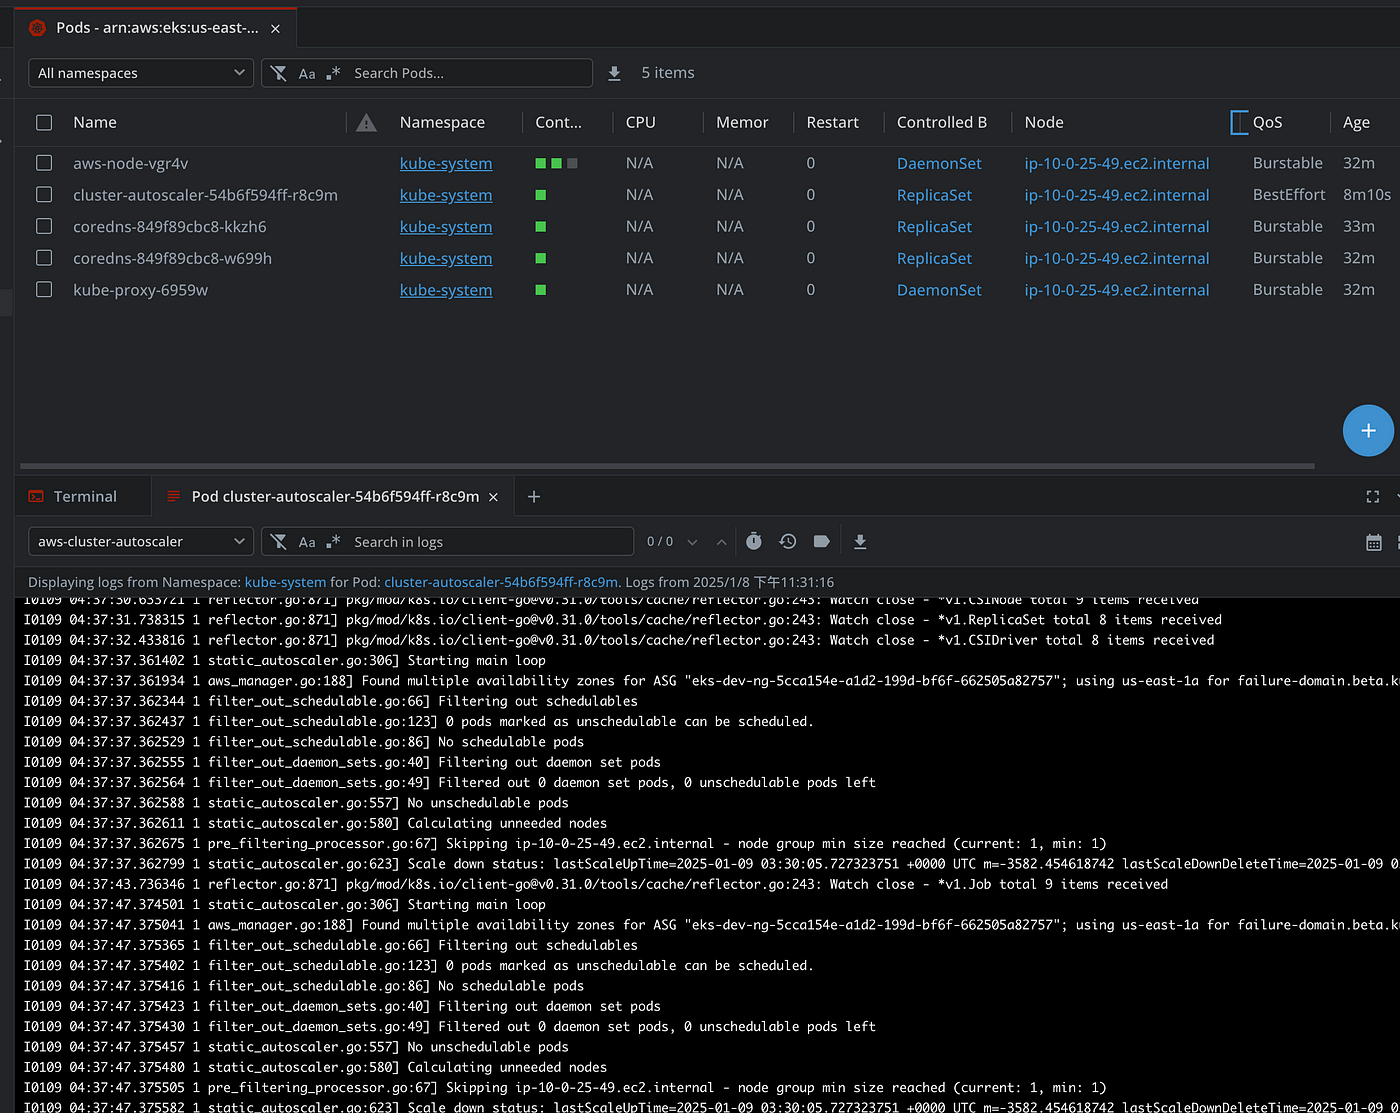Download the pod logs
Screen dimensions: 1400x1113
[860, 542]
